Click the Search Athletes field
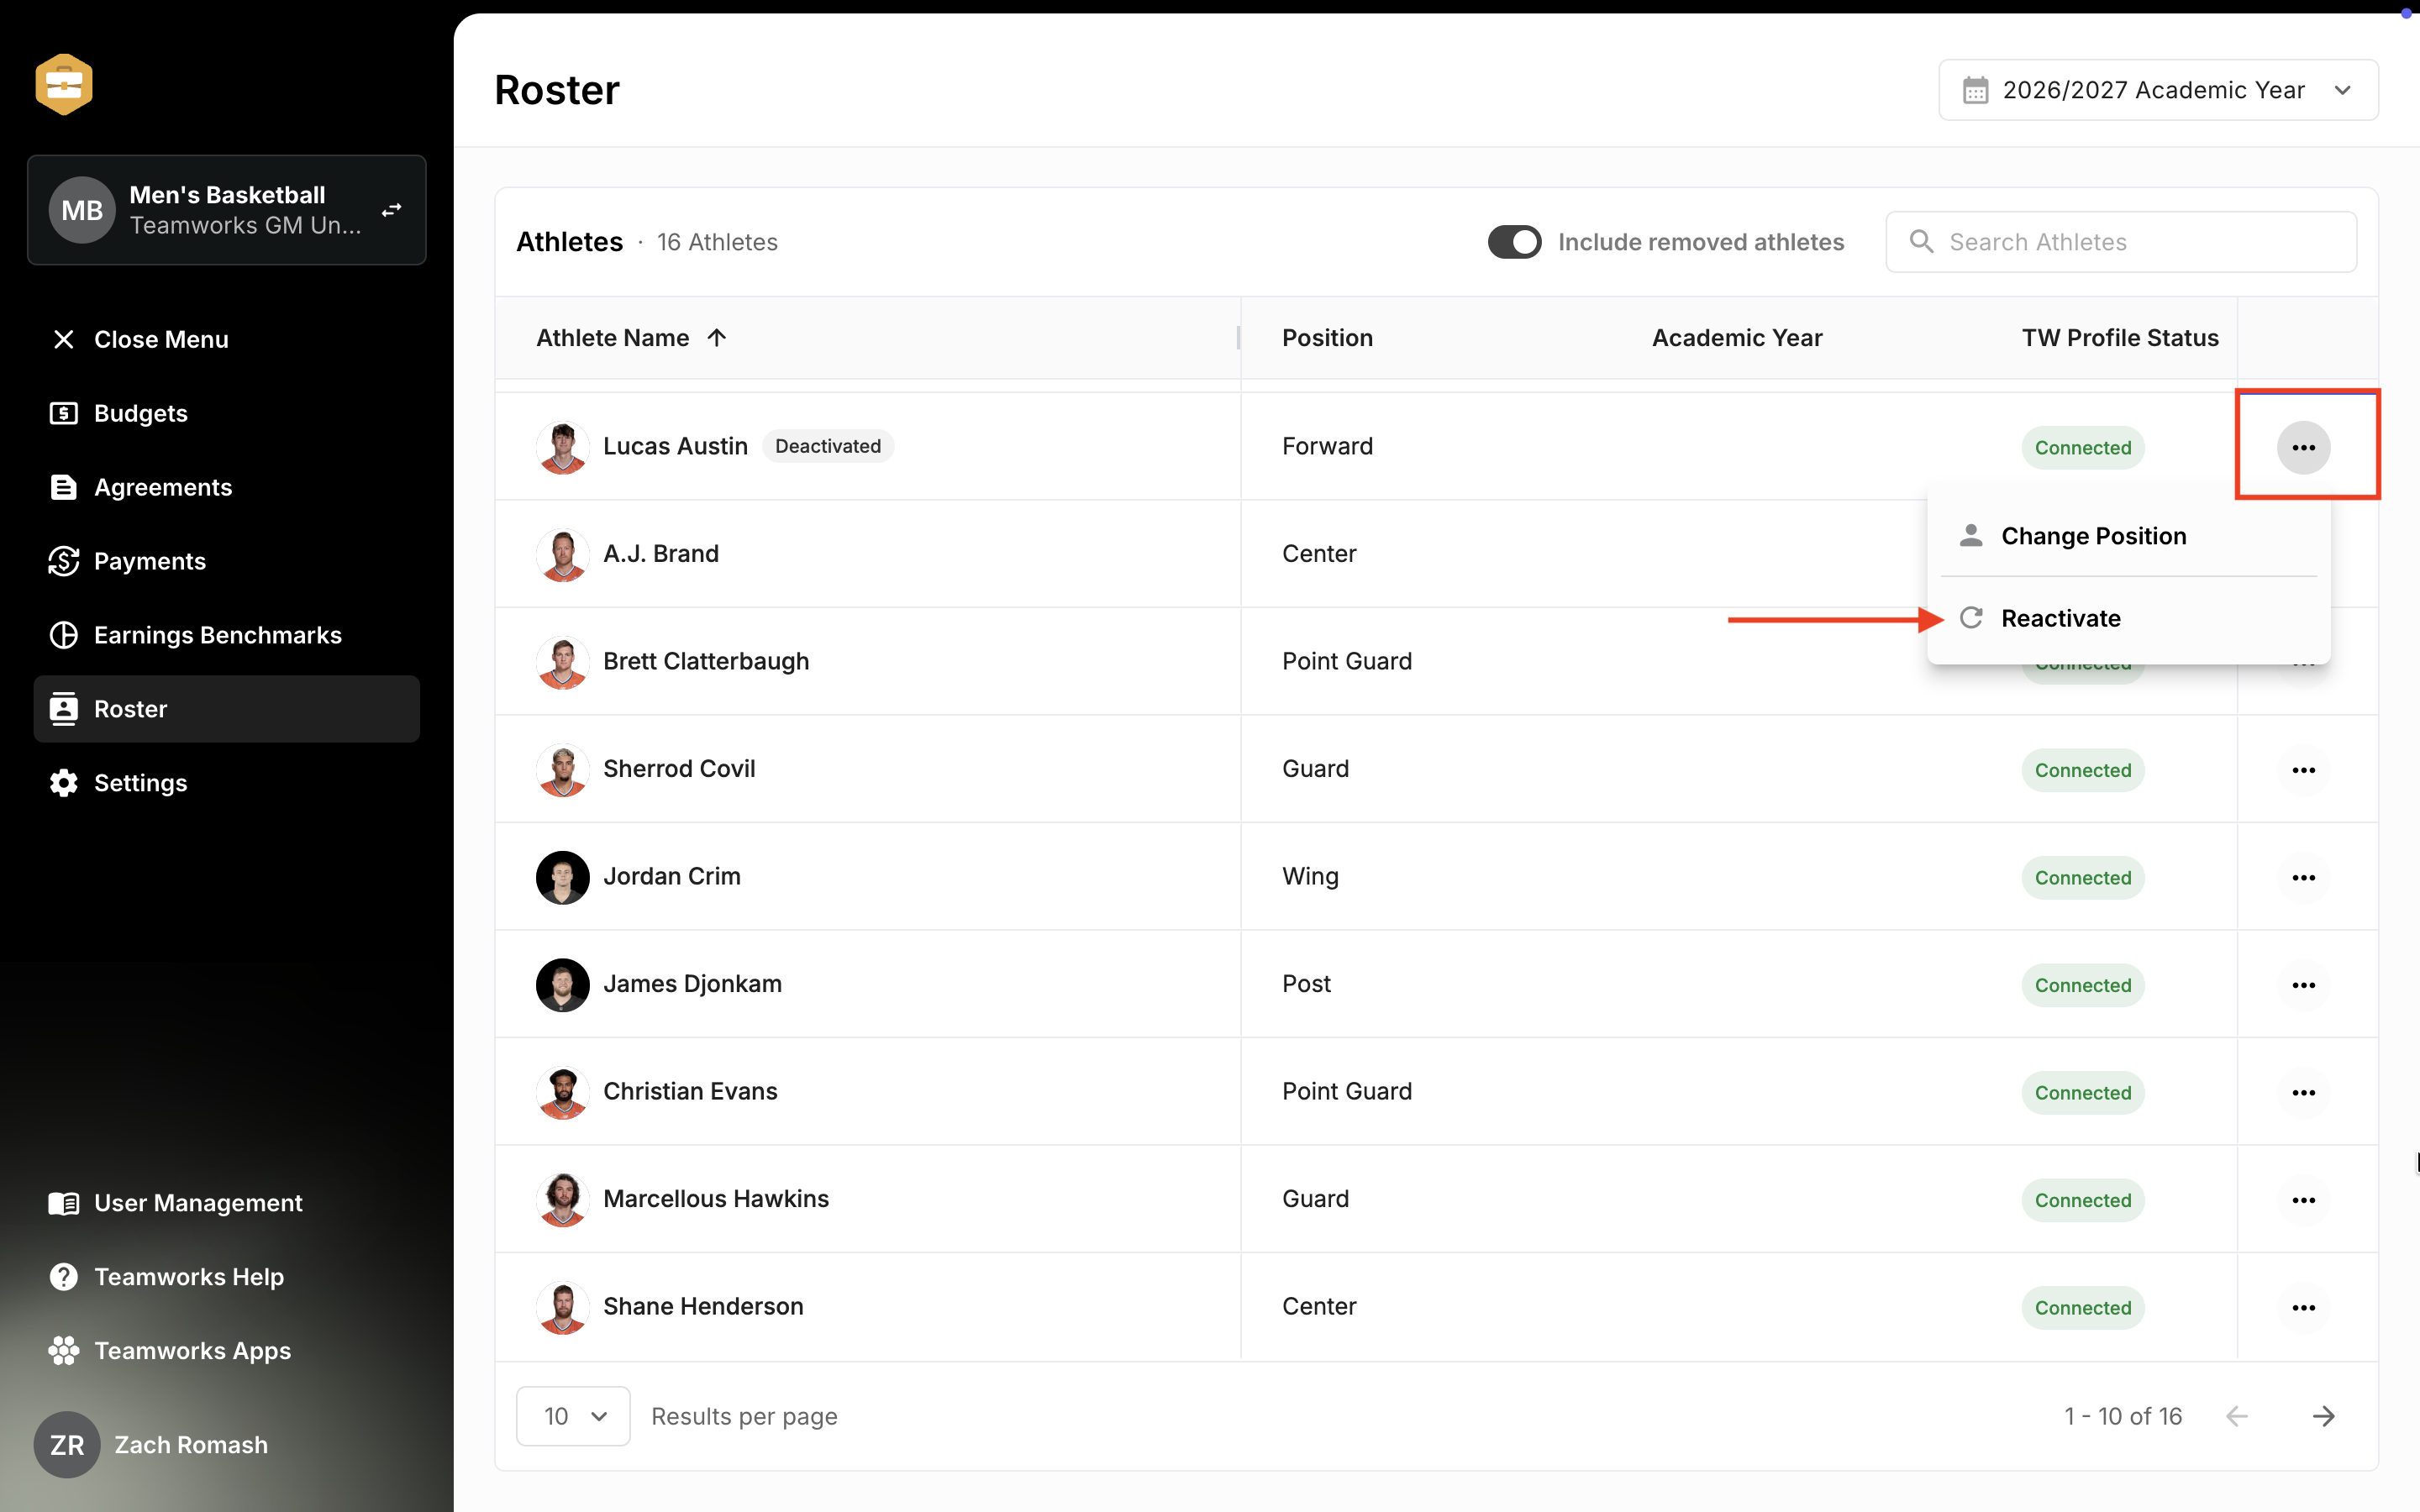The image size is (2420, 1512). pyautogui.click(x=2121, y=242)
